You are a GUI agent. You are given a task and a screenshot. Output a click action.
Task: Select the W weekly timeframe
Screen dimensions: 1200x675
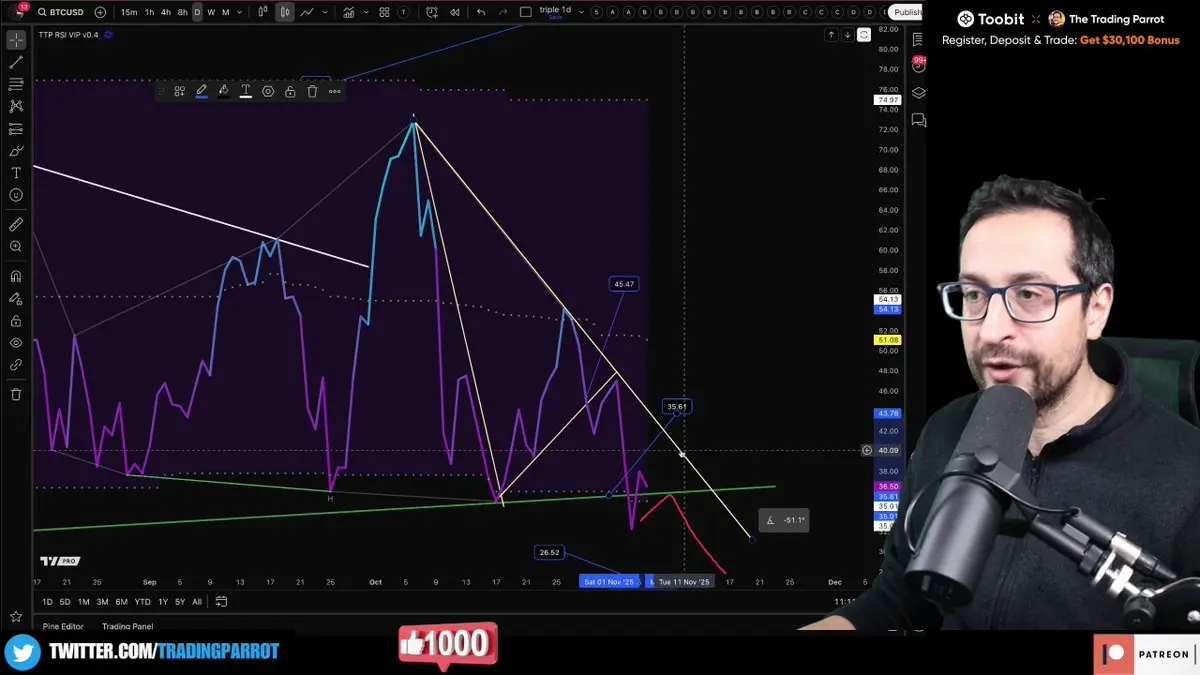[211, 12]
